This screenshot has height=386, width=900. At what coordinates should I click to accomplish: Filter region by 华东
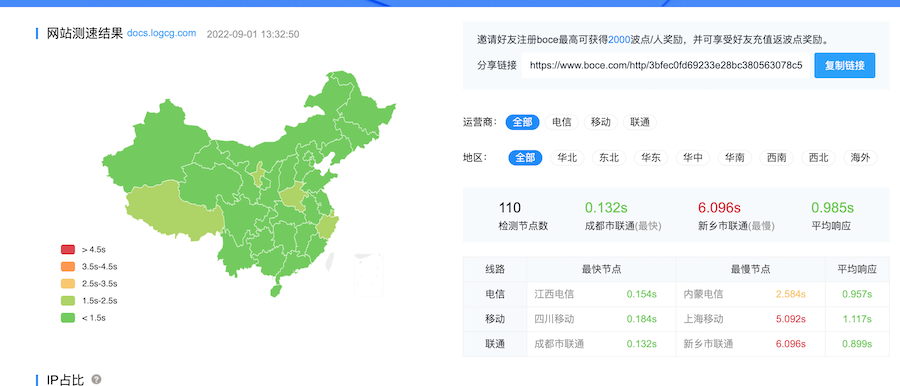click(x=651, y=158)
